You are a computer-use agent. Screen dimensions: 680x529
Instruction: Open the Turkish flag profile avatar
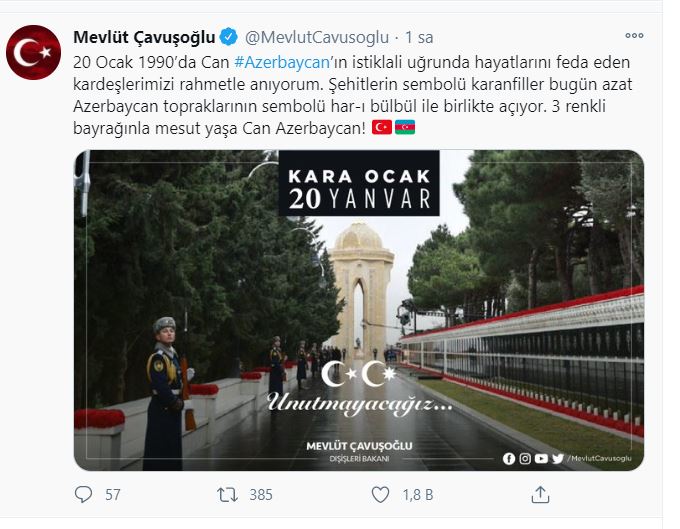pyautogui.click(x=33, y=52)
